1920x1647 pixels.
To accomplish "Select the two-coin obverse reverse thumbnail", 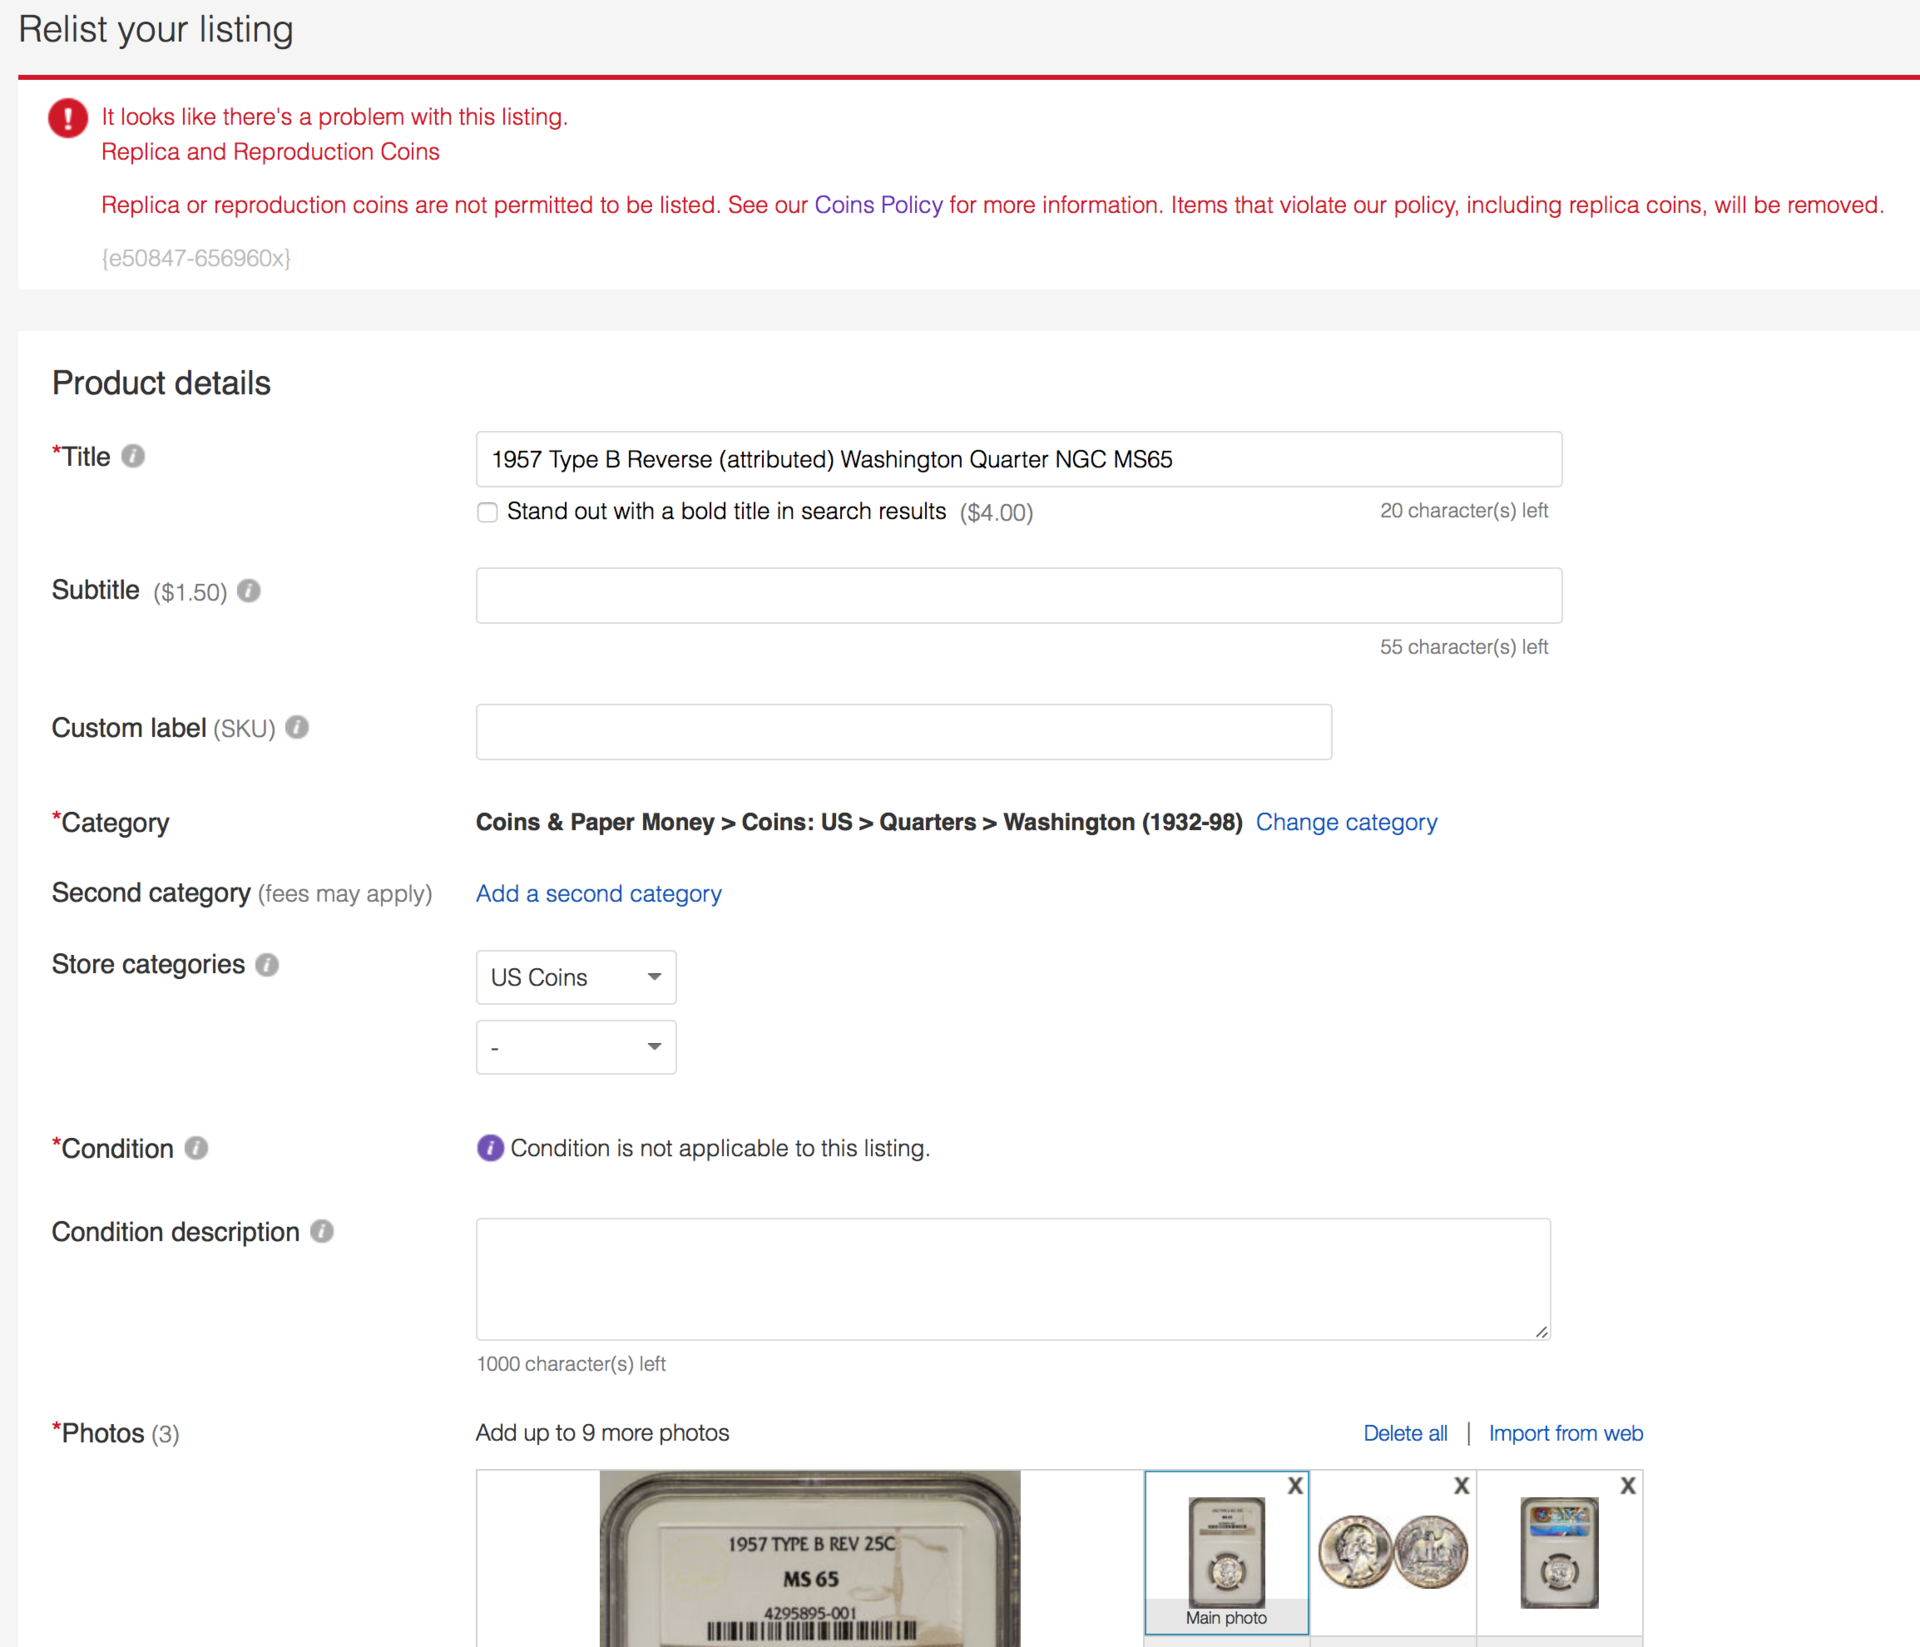I will click(1392, 1552).
